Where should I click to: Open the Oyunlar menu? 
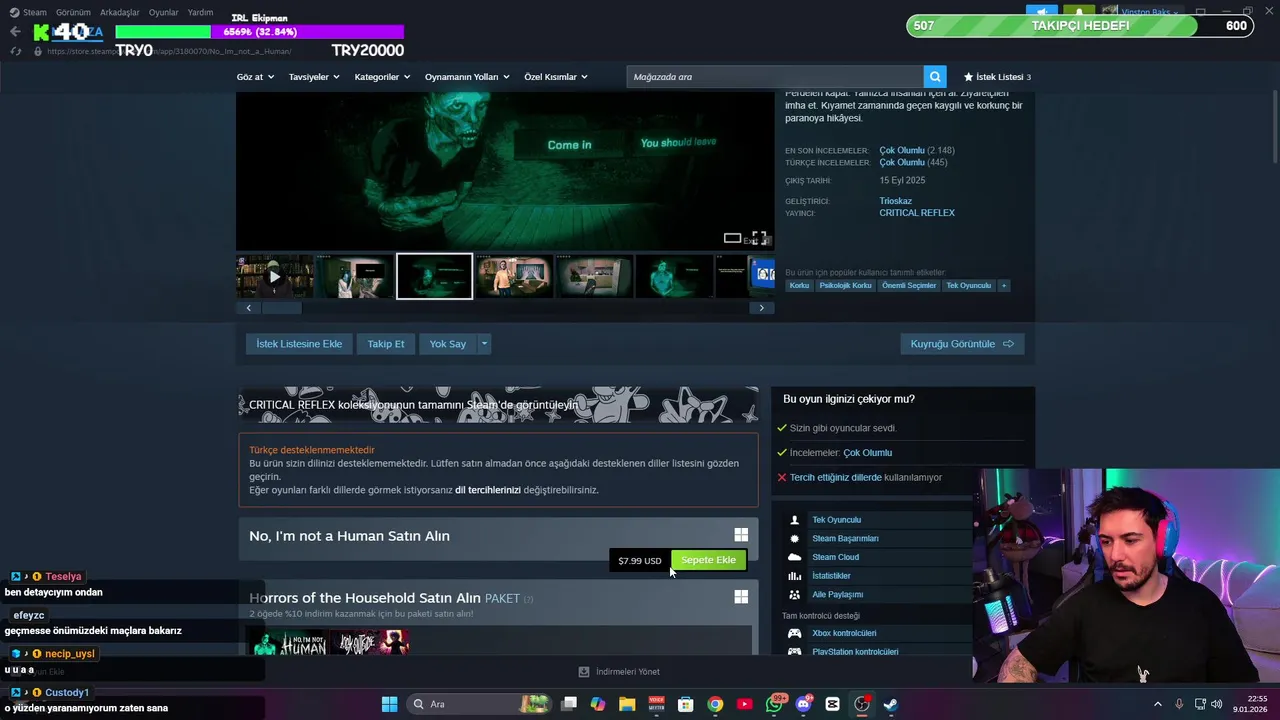pos(164,13)
